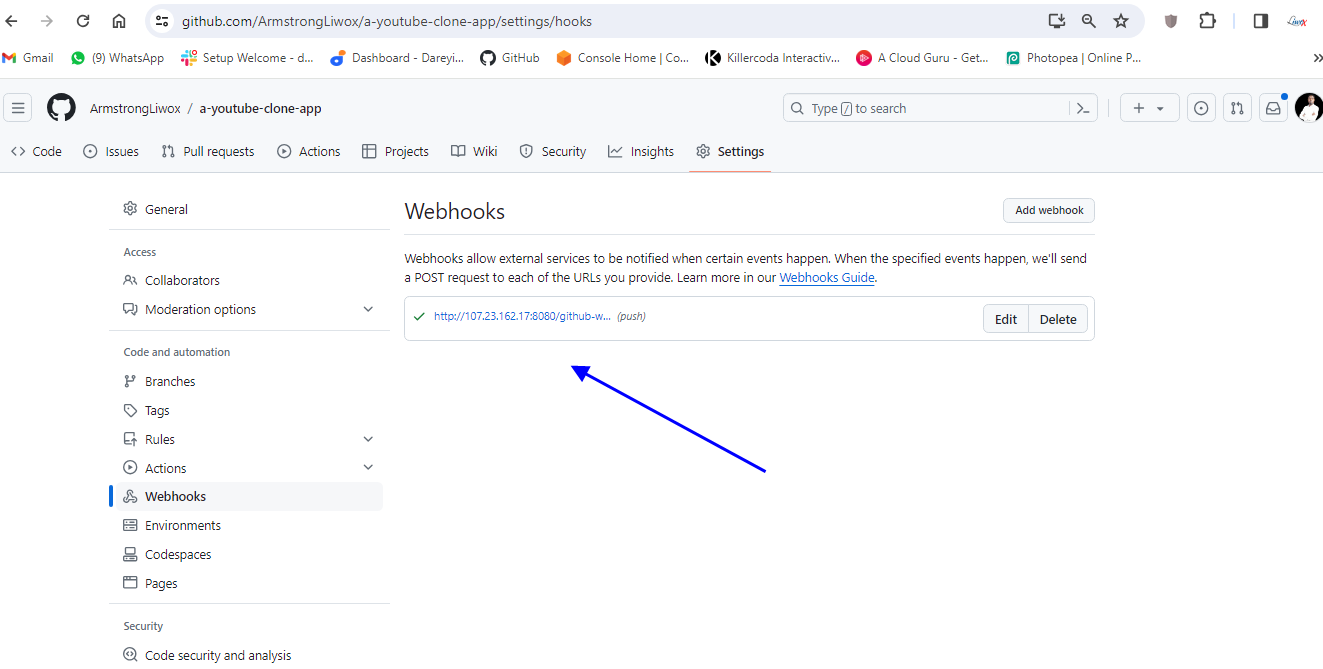This screenshot has height=669, width=1323.
Task: Open the create new plus dropdown
Action: 1149,108
